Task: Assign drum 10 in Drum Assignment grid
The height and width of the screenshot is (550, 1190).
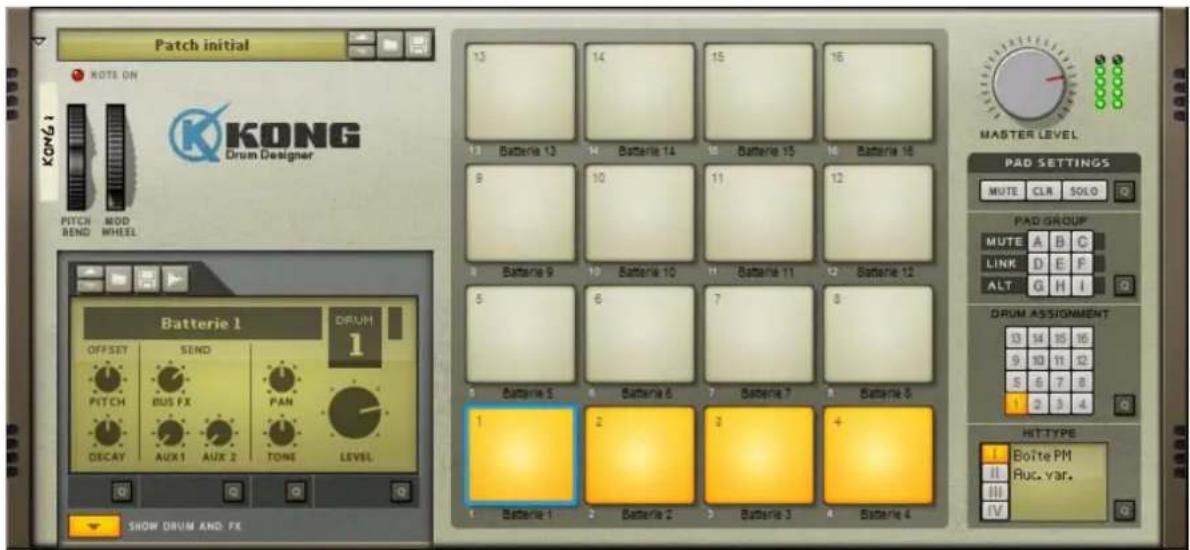Action: pos(1038,360)
